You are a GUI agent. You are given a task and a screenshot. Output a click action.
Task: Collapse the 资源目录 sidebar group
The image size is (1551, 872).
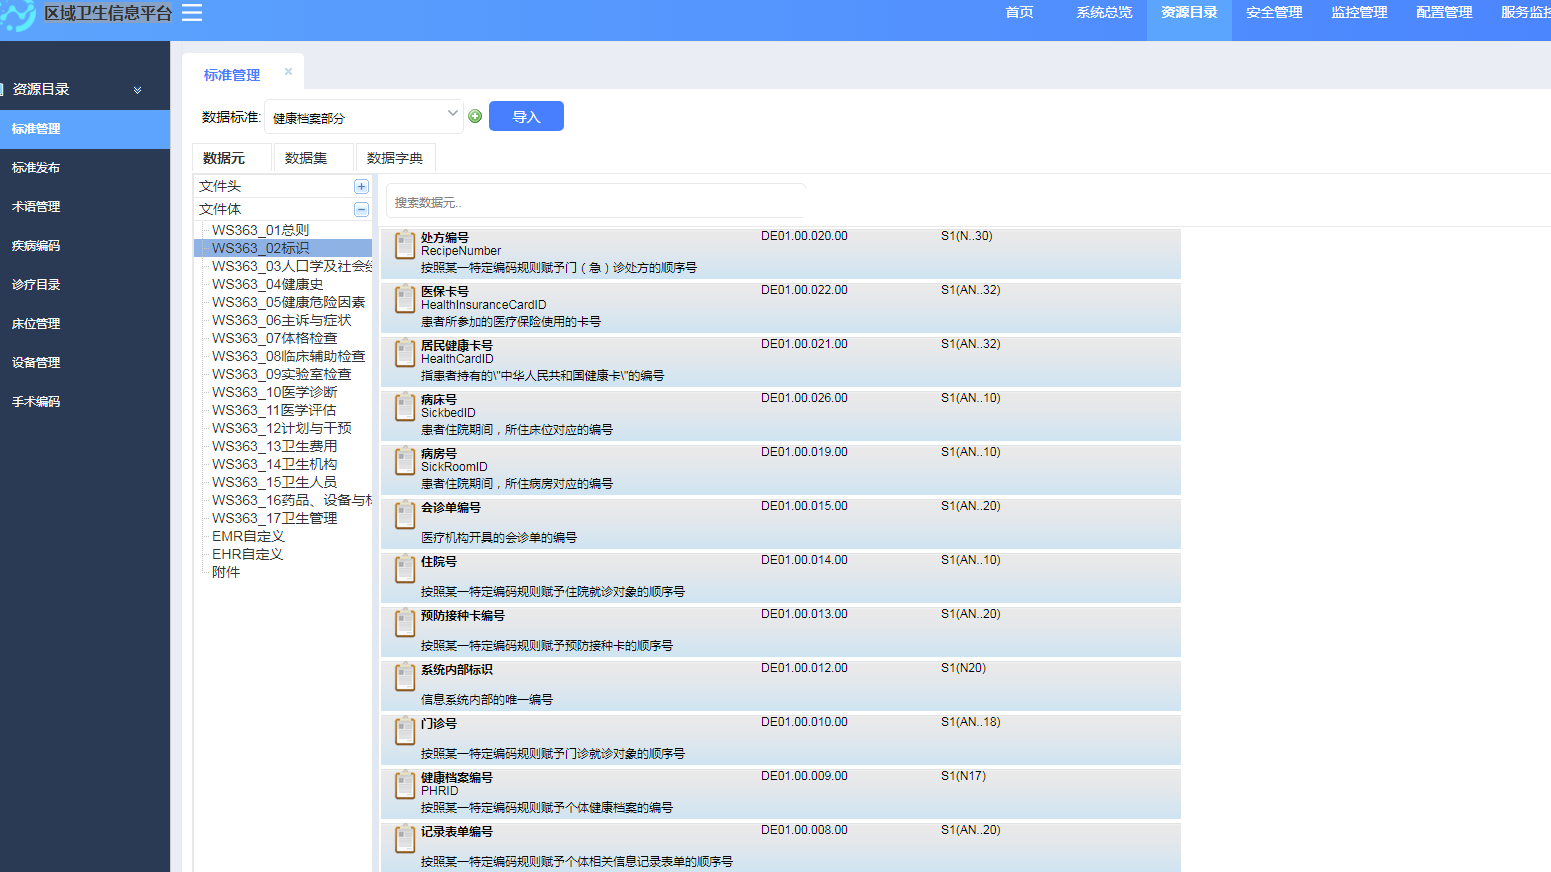point(137,90)
